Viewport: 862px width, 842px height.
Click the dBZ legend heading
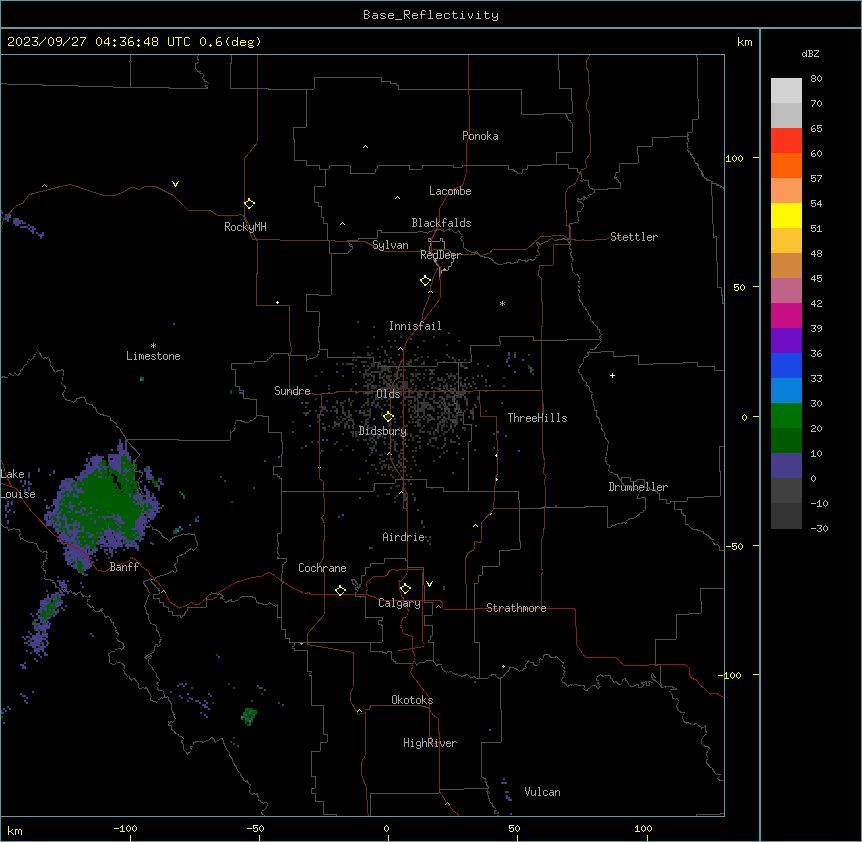click(810, 53)
